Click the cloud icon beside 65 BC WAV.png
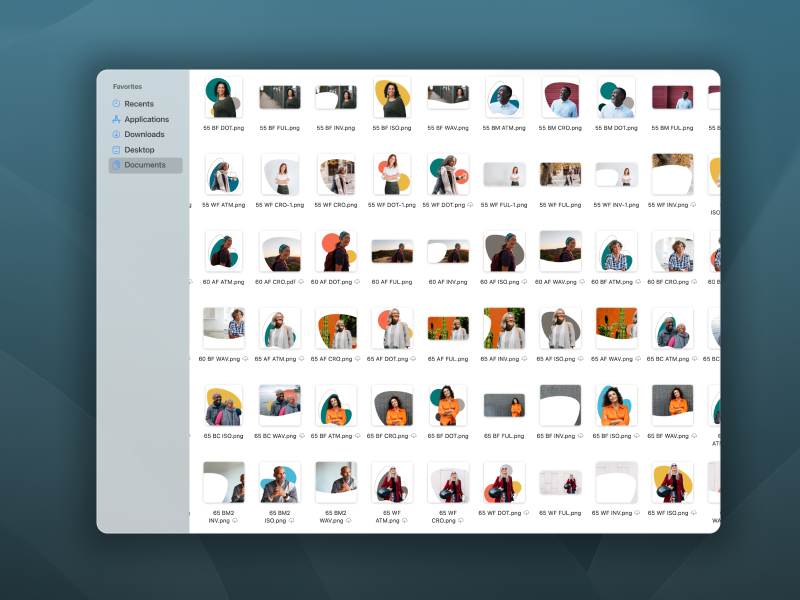The image size is (800, 600). (301, 436)
